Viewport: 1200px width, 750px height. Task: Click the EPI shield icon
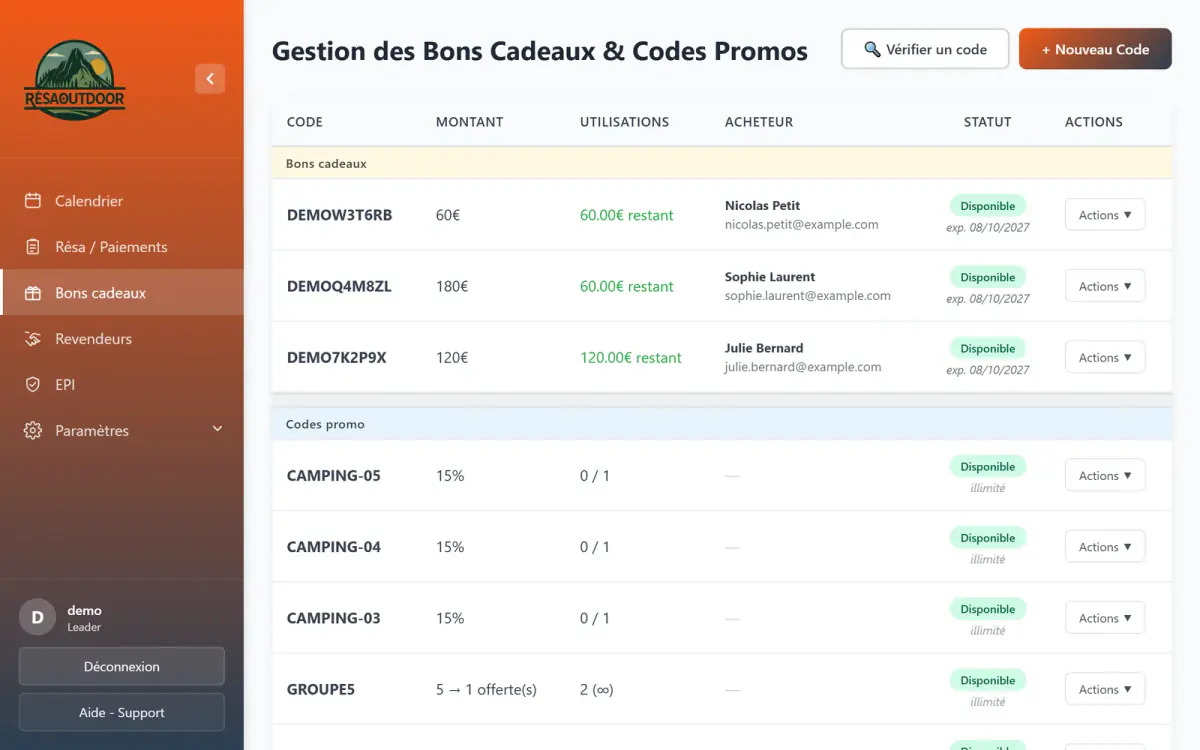point(33,385)
